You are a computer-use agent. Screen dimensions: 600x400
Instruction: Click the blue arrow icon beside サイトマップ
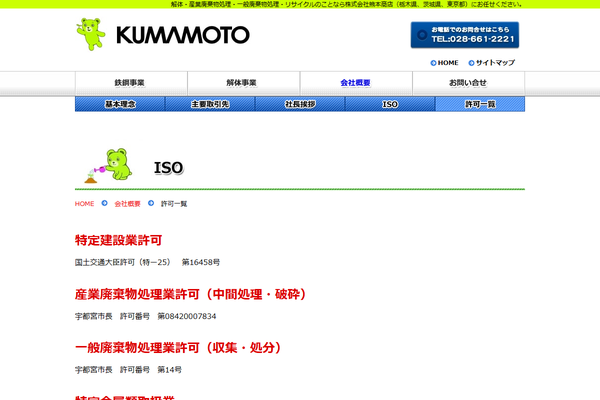point(471,63)
